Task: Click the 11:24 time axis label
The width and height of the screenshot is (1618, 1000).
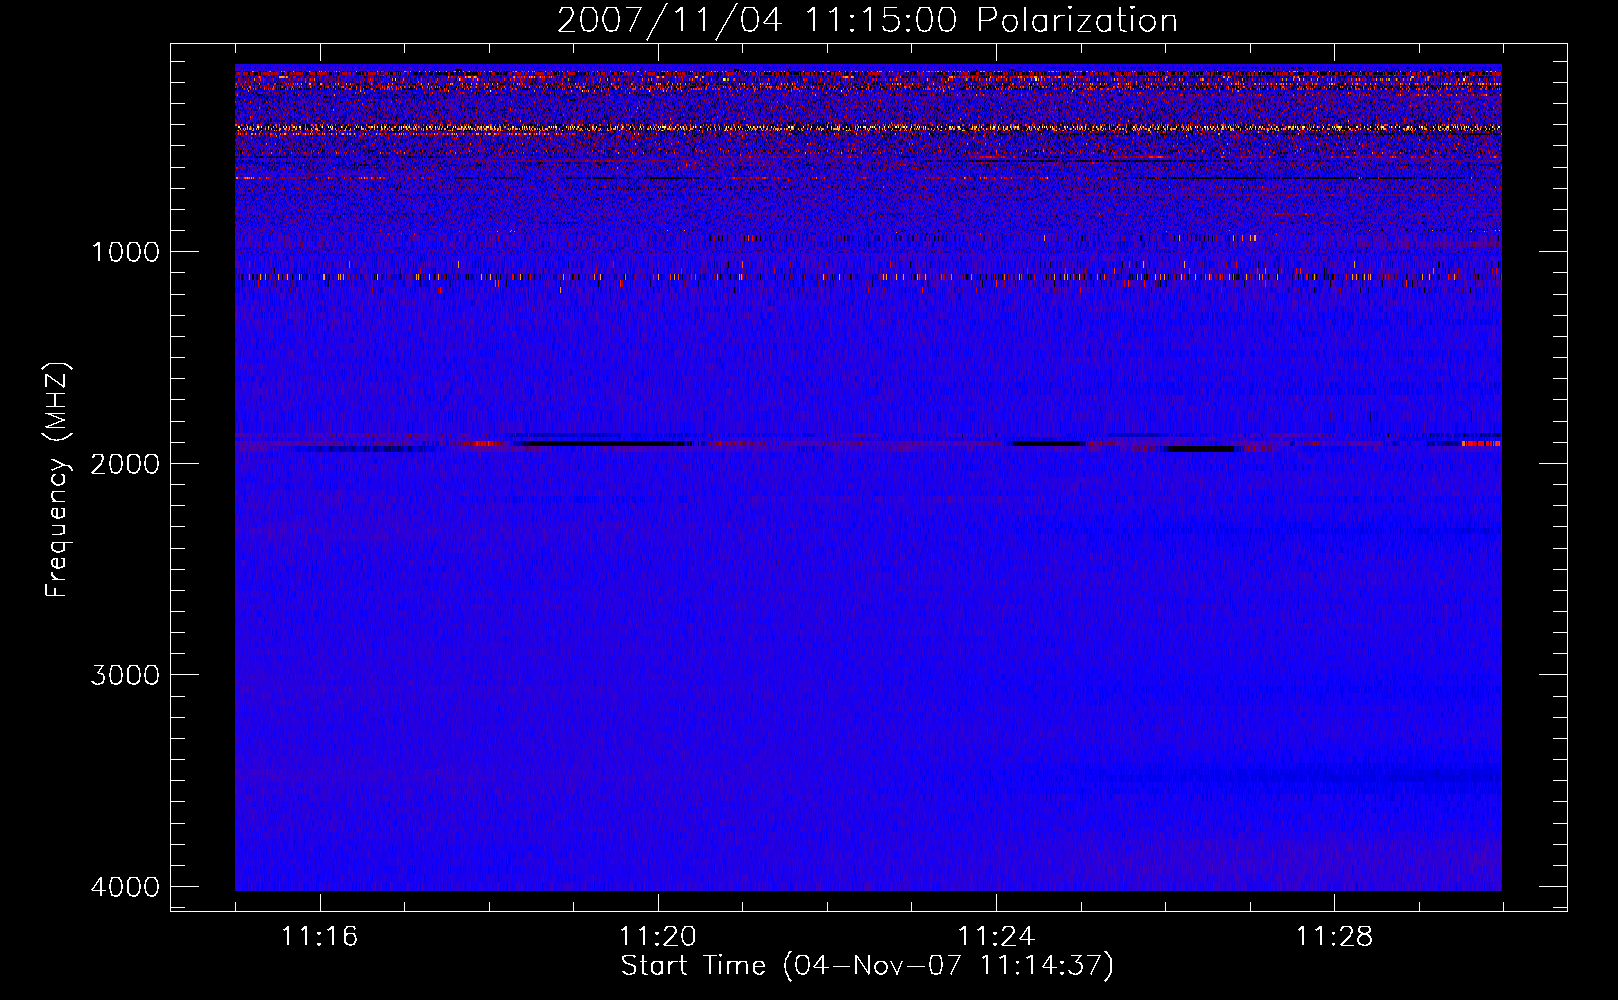Action: tap(996, 936)
